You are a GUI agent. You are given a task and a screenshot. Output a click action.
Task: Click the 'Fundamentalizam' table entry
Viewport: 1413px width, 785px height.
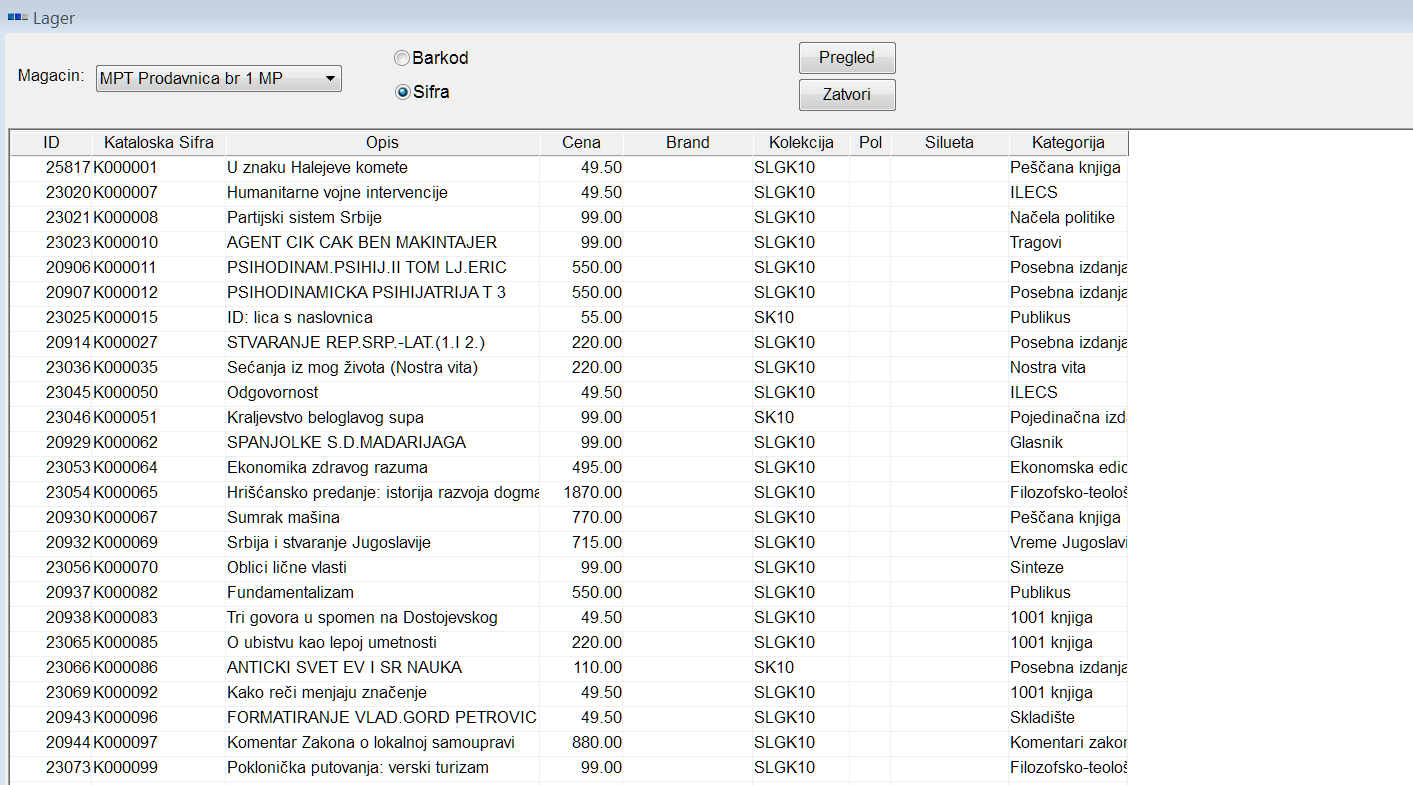(x=290, y=593)
